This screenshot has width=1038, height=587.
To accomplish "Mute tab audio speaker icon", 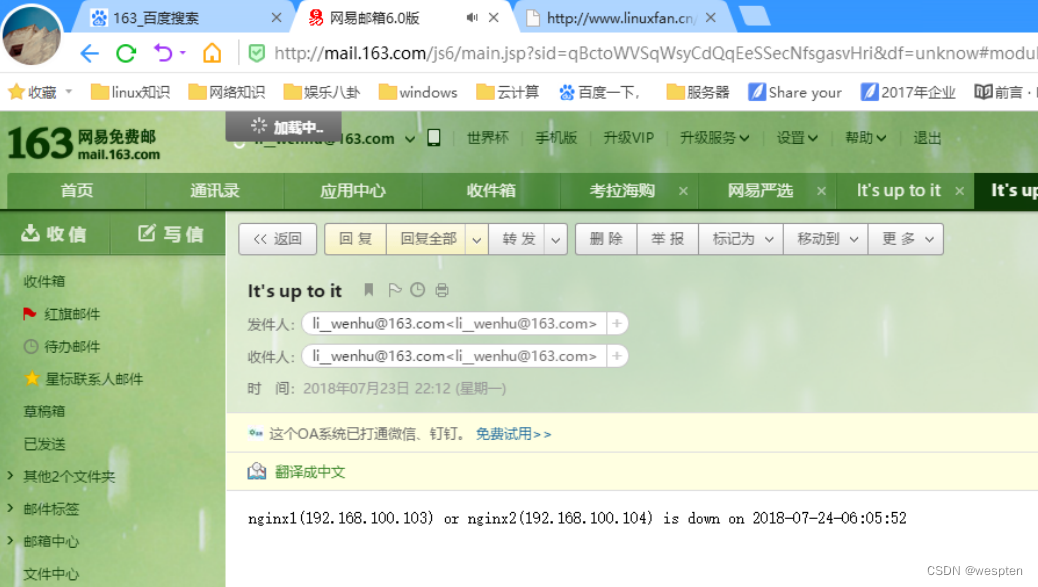I will (x=471, y=18).
